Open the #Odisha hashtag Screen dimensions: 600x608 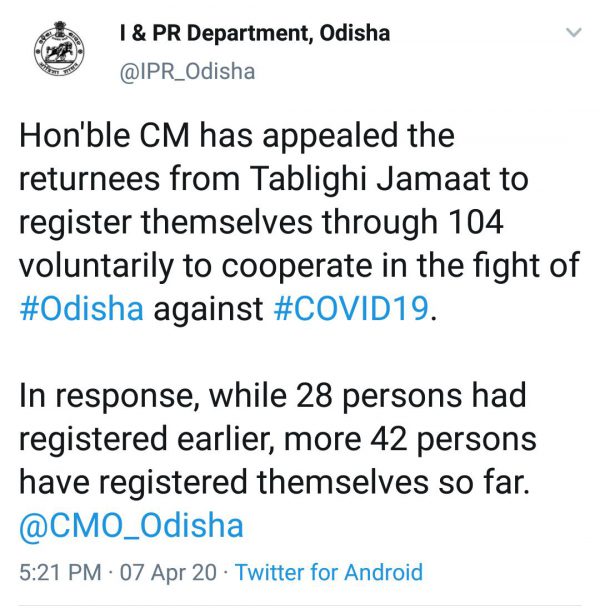click(x=82, y=308)
